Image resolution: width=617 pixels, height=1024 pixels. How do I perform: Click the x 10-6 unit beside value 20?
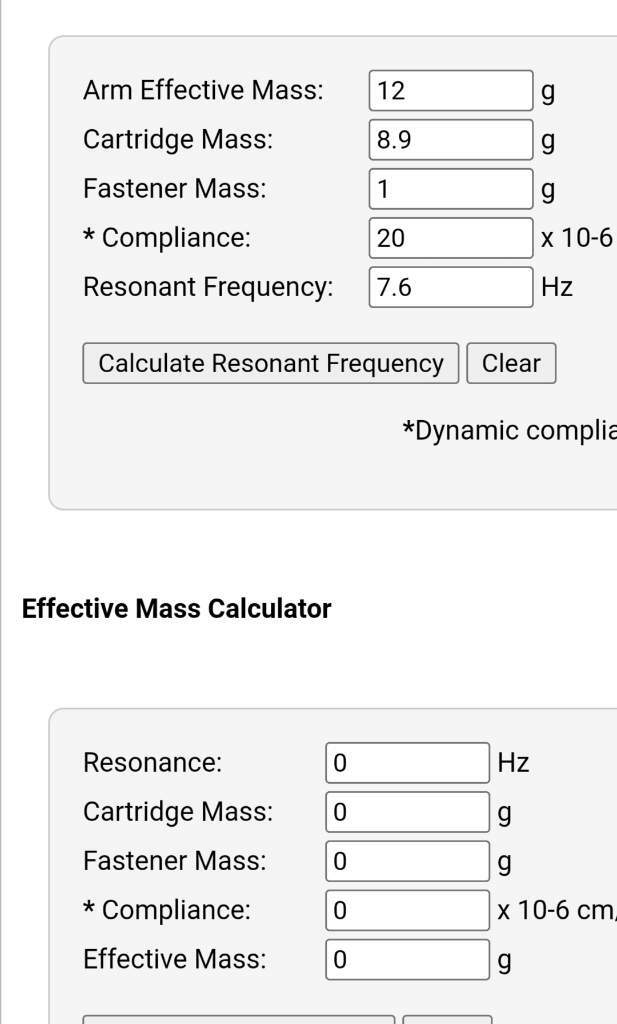(x=577, y=238)
